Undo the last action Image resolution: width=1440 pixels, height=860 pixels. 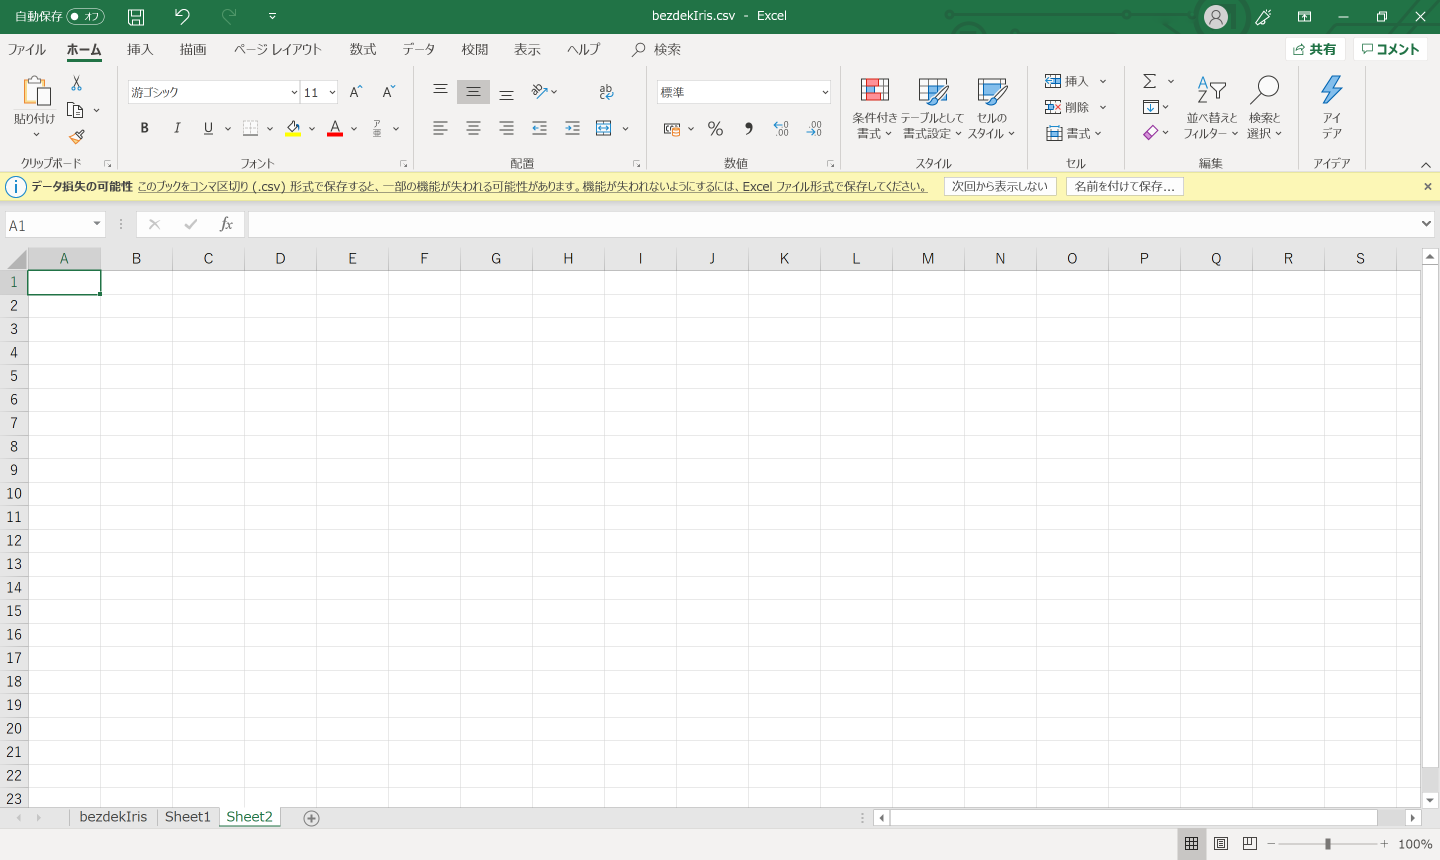pyautogui.click(x=181, y=16)
